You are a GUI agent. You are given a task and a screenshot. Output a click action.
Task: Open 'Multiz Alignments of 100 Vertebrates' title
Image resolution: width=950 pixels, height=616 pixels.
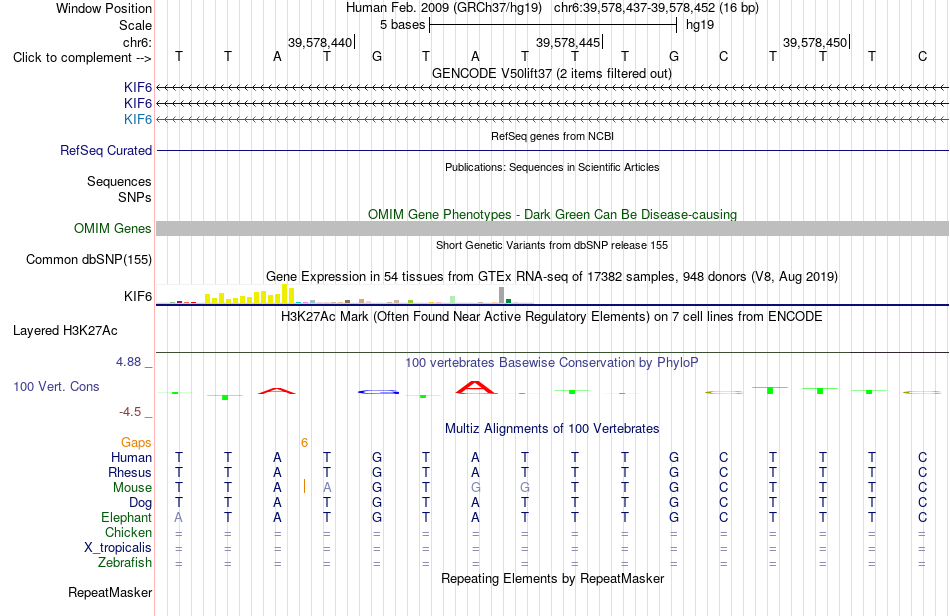pos(552,429)
